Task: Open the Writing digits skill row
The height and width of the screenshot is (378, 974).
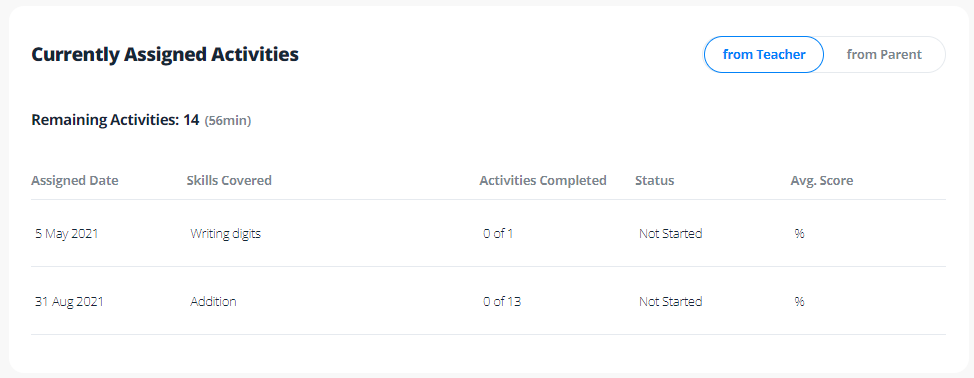Action: [488, 233]
